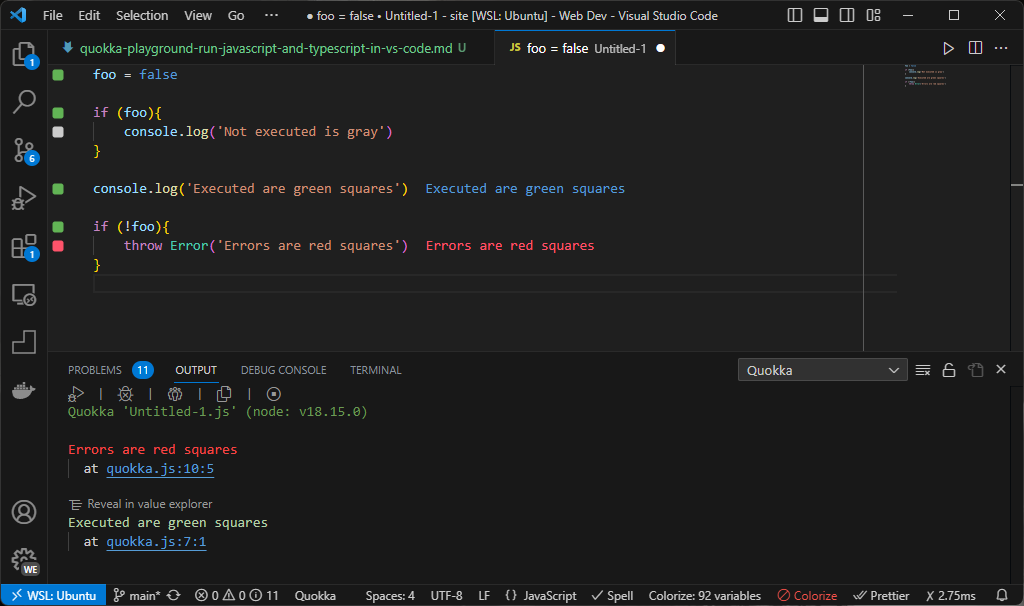Image resolution: width=1024 pixels, height=606 pixels.
Task: Open the Quokka output channel dropdown
Action: click(x=822, y=369)
